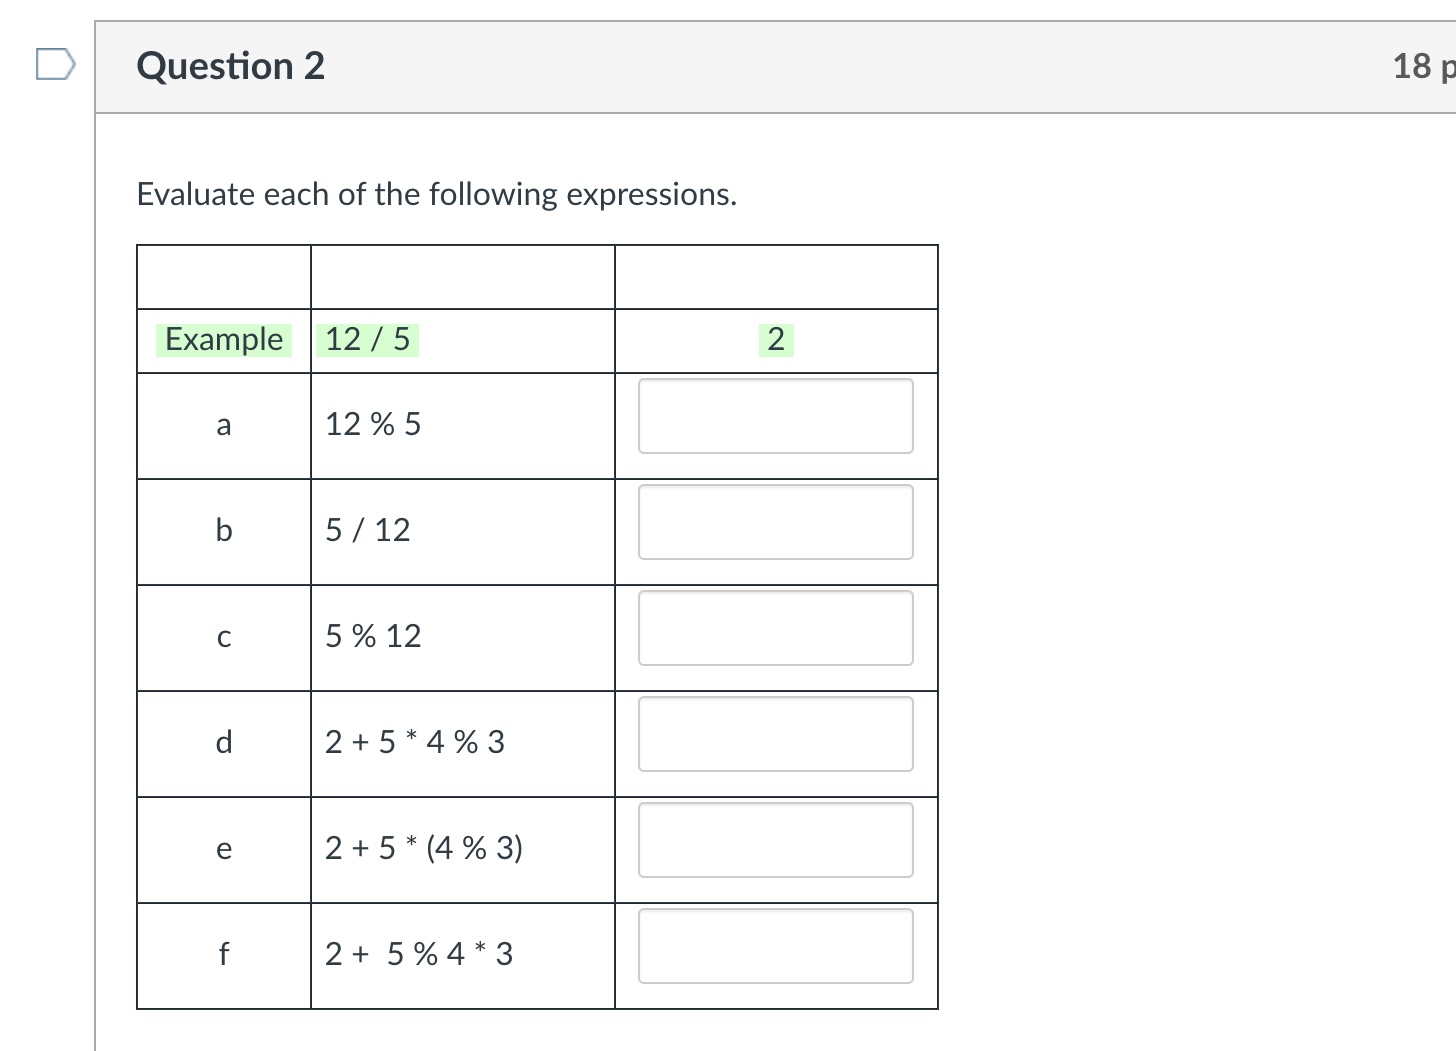Image resolution: width=1456 pixels, height=1051 pixels.
Task: Click the 18 points label
Action: [1420, 66]
